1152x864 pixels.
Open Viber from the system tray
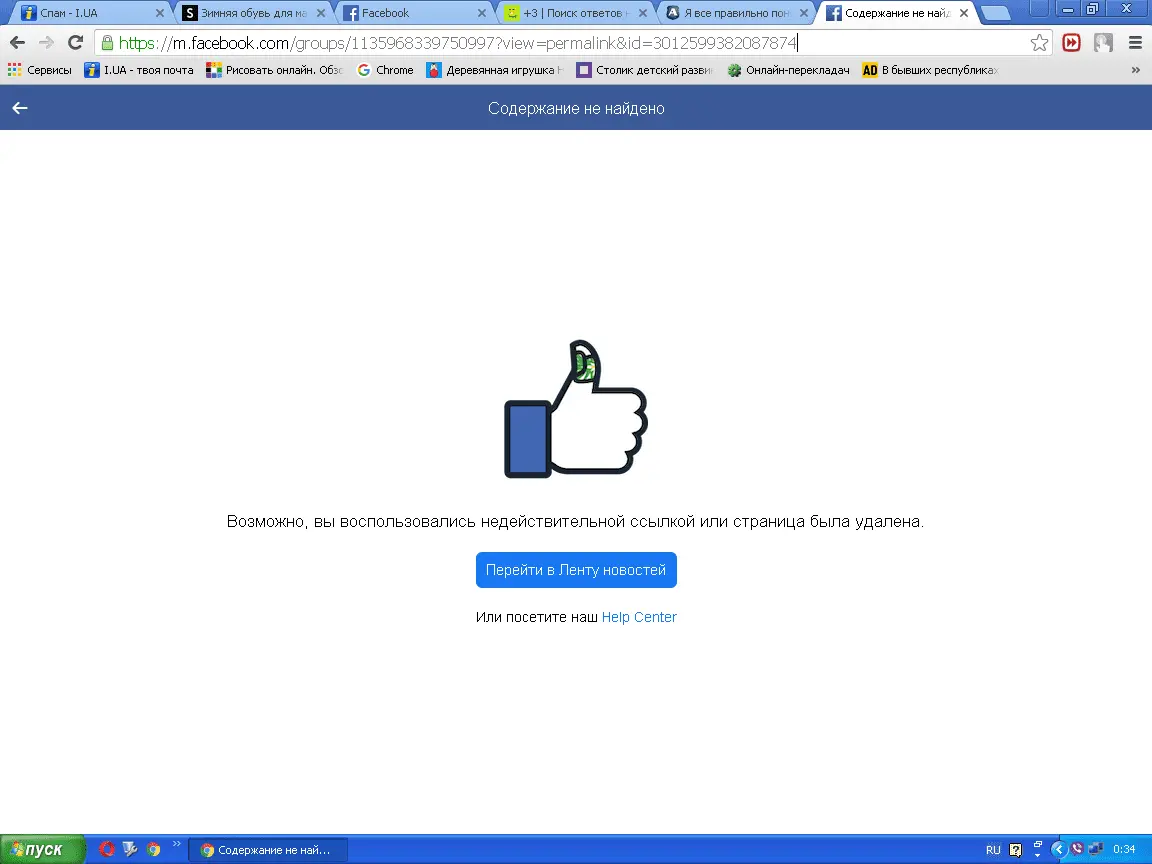1077,849
